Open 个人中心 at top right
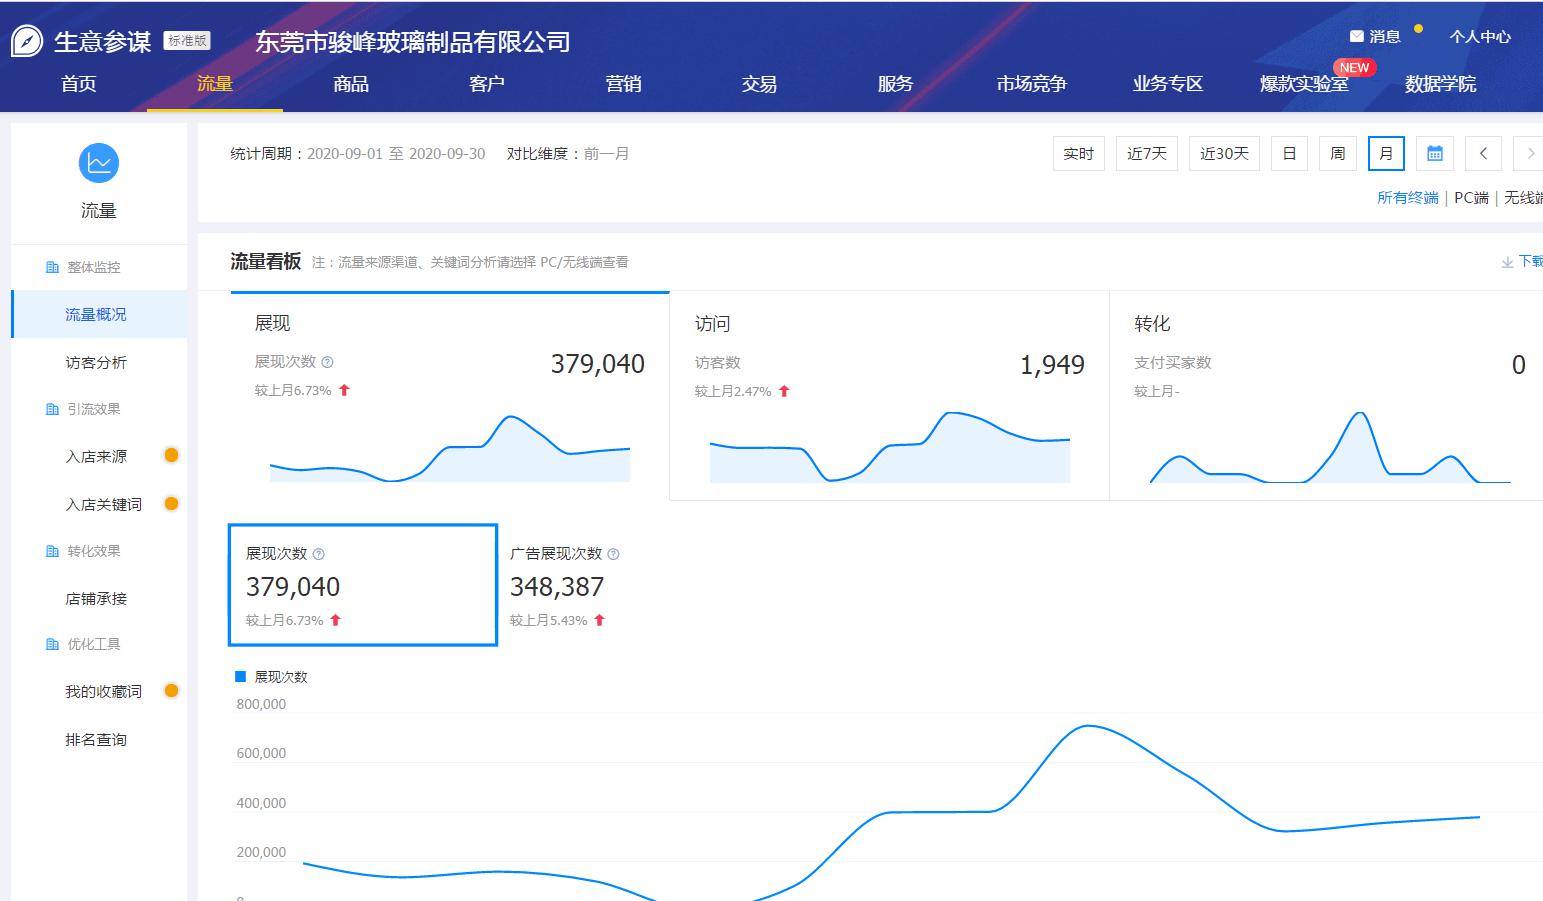The width and height of the screenshot is (1543, 901). click(x=1480, y=36)
